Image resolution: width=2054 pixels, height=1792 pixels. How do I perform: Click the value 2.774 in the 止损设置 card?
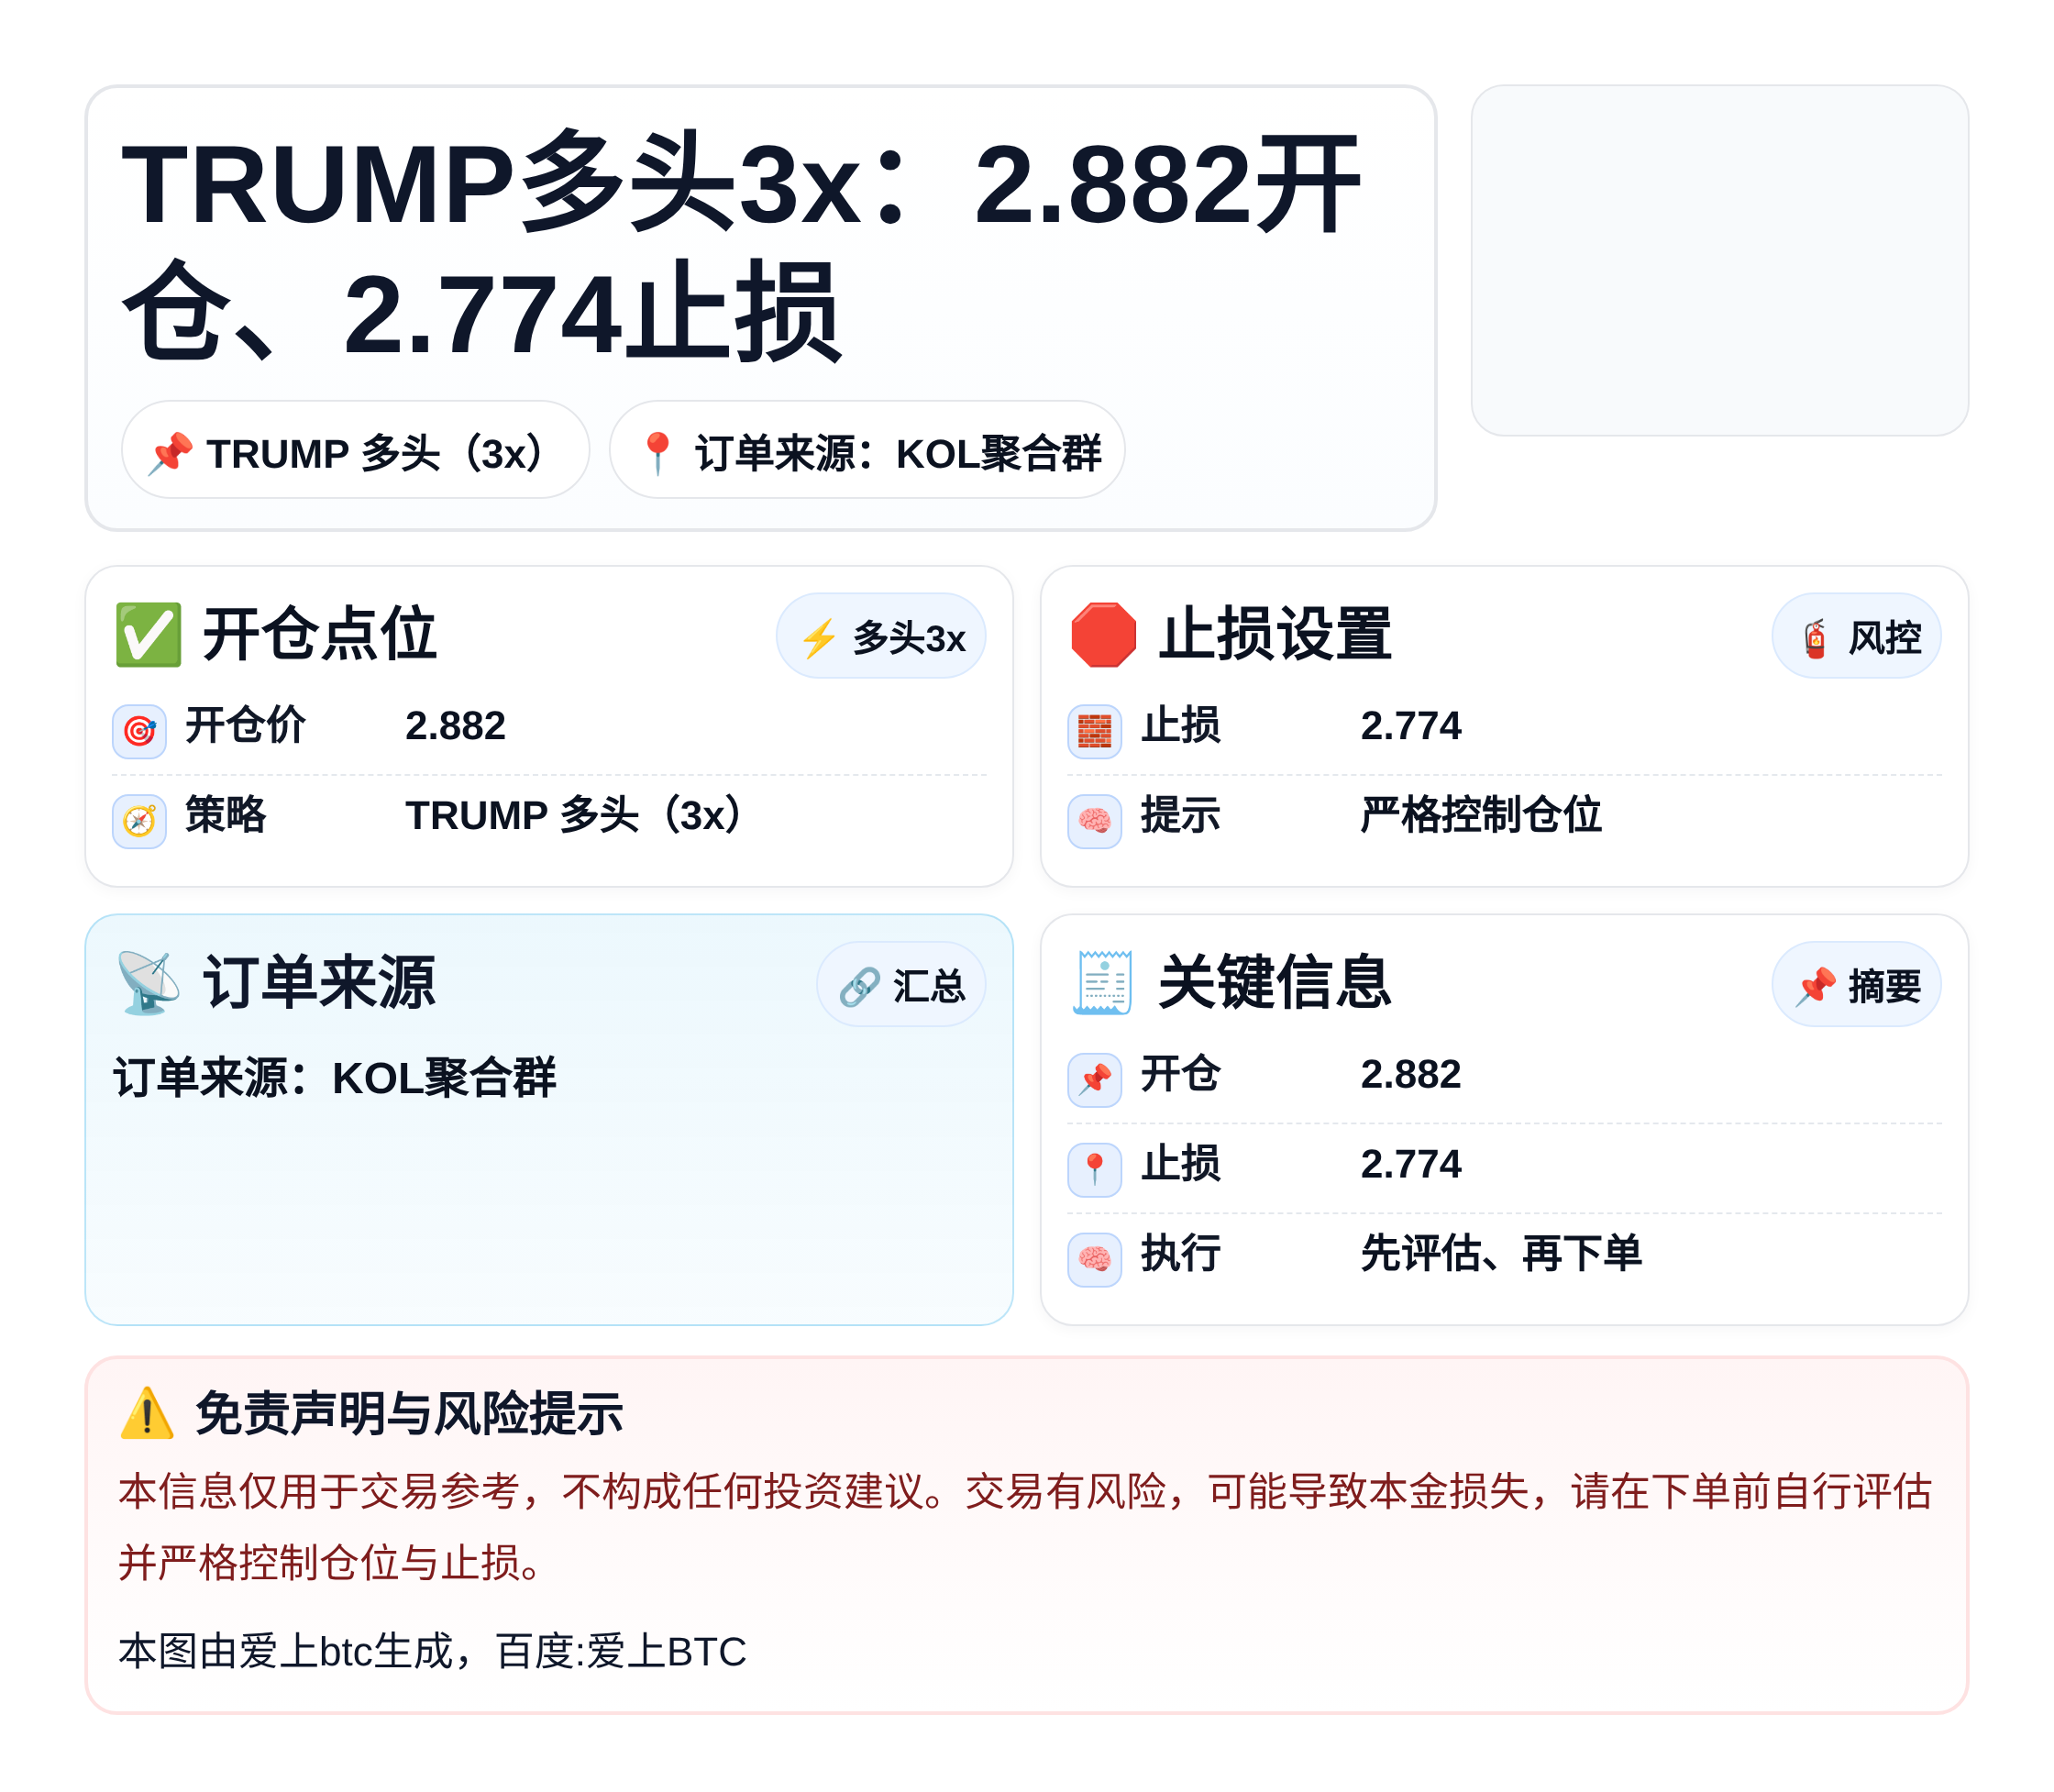1411,726
